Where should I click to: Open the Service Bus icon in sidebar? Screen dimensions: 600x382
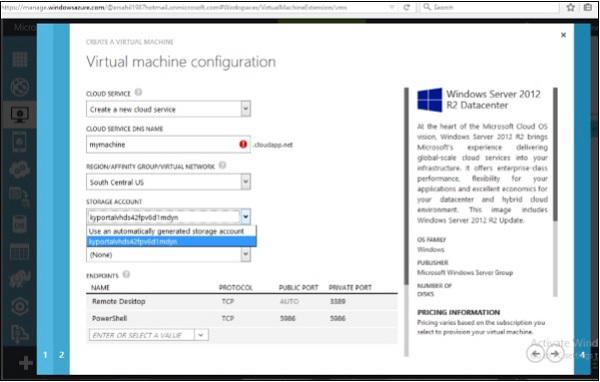(20, 334)
